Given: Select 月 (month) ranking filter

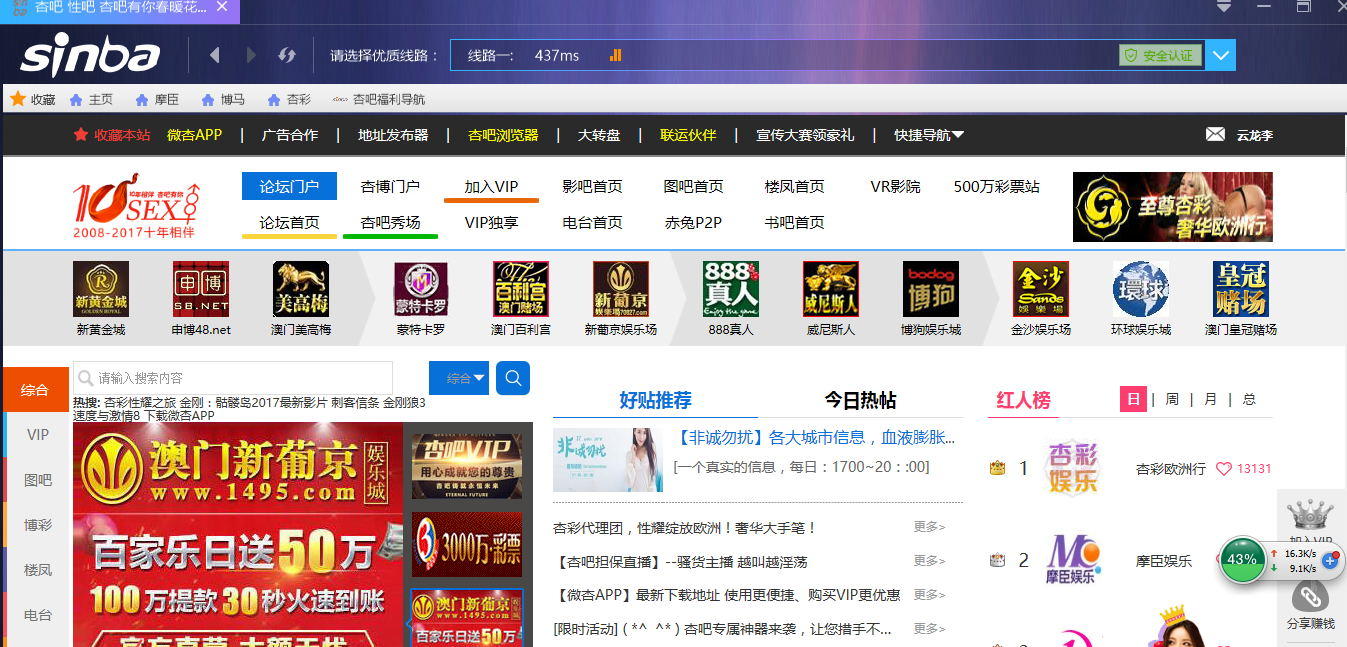Looking at the screenshot, I should click(x=1210, y=398).
